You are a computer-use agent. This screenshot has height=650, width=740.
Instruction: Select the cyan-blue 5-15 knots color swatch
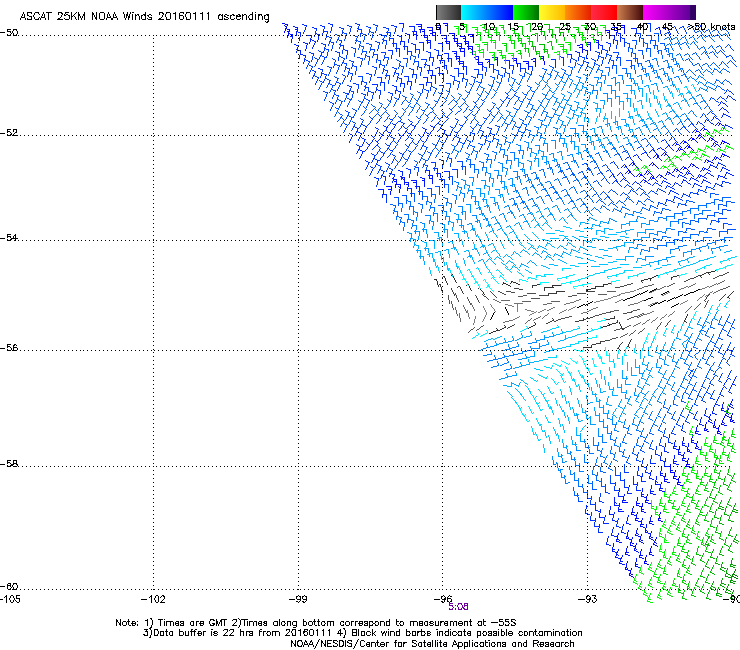click(x=487, y=12)
